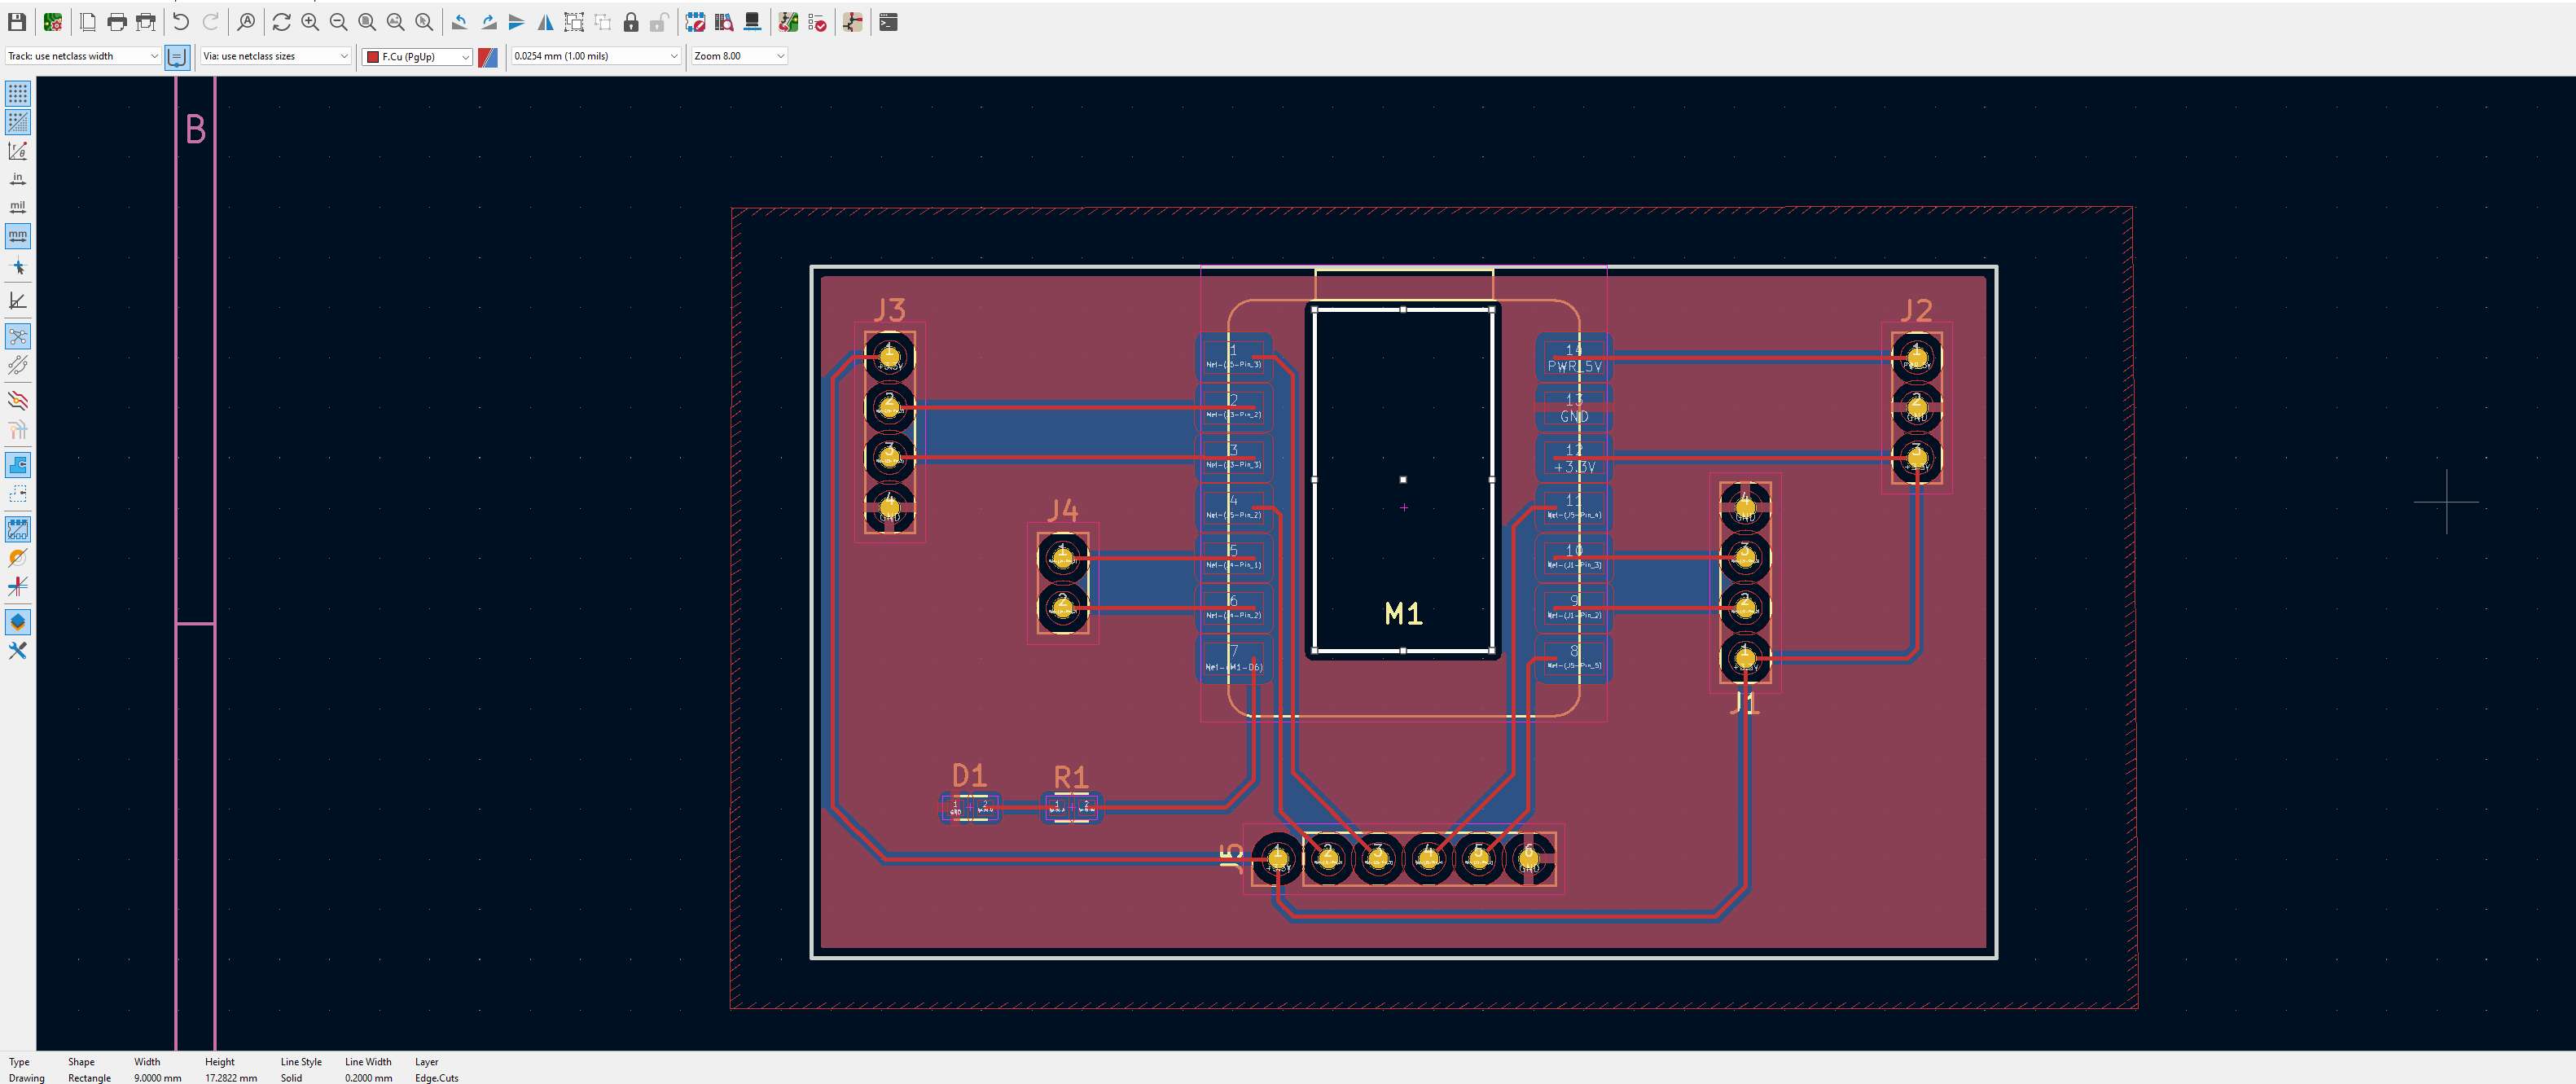
Task: Switch the units to inches
Action: [18, 179]
